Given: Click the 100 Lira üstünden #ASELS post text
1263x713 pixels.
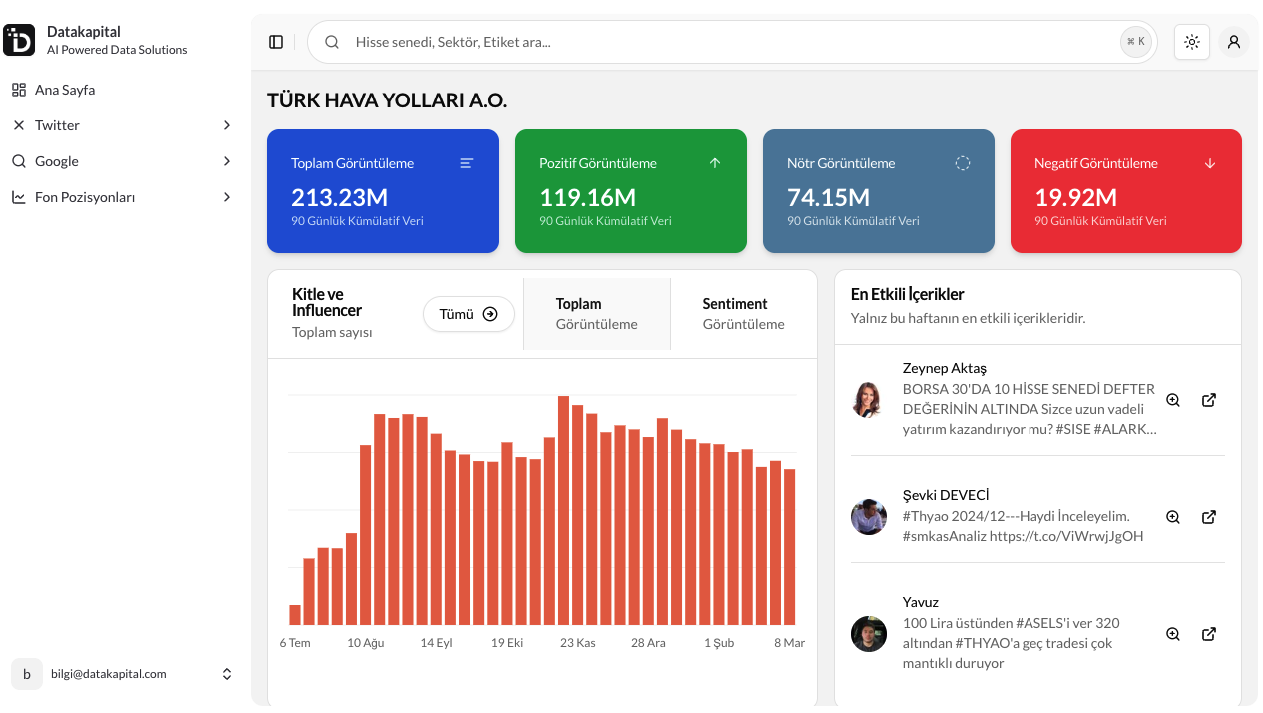Looking at the screenshot, I should click(1011, 643).
